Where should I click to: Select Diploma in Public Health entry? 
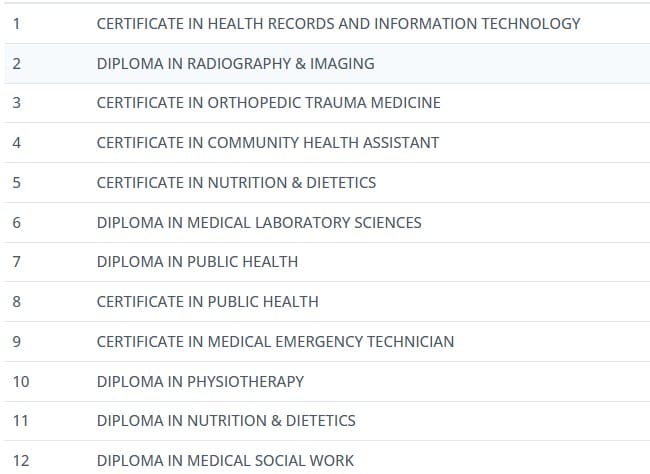pyautogui.click(x=197, y=262)
